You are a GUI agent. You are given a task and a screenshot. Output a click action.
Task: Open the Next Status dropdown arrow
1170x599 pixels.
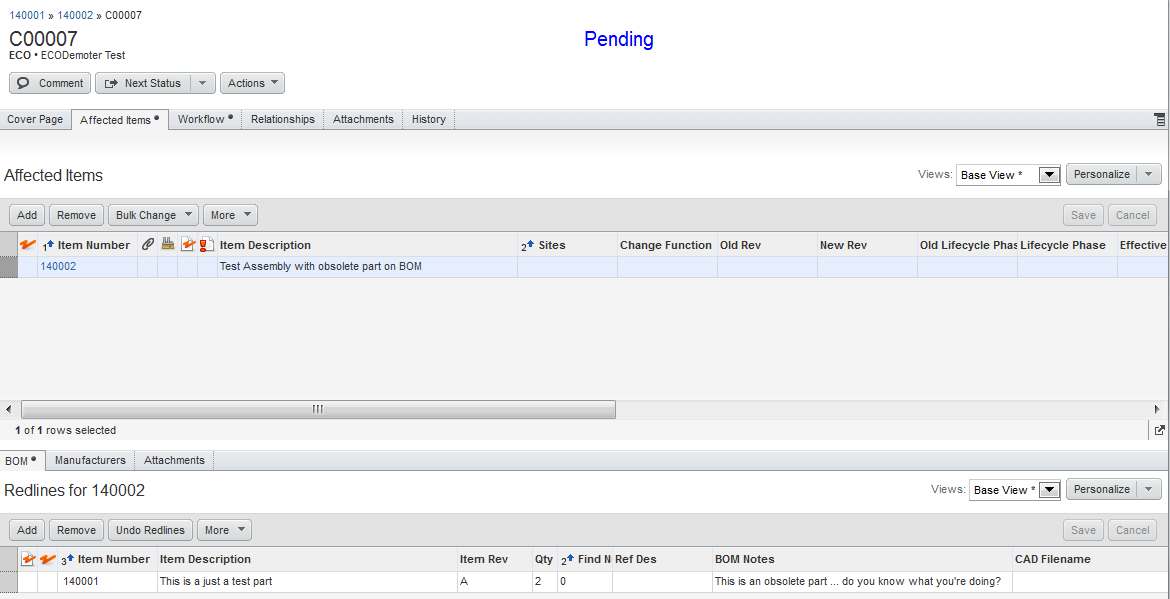click(x=202, y=83)
